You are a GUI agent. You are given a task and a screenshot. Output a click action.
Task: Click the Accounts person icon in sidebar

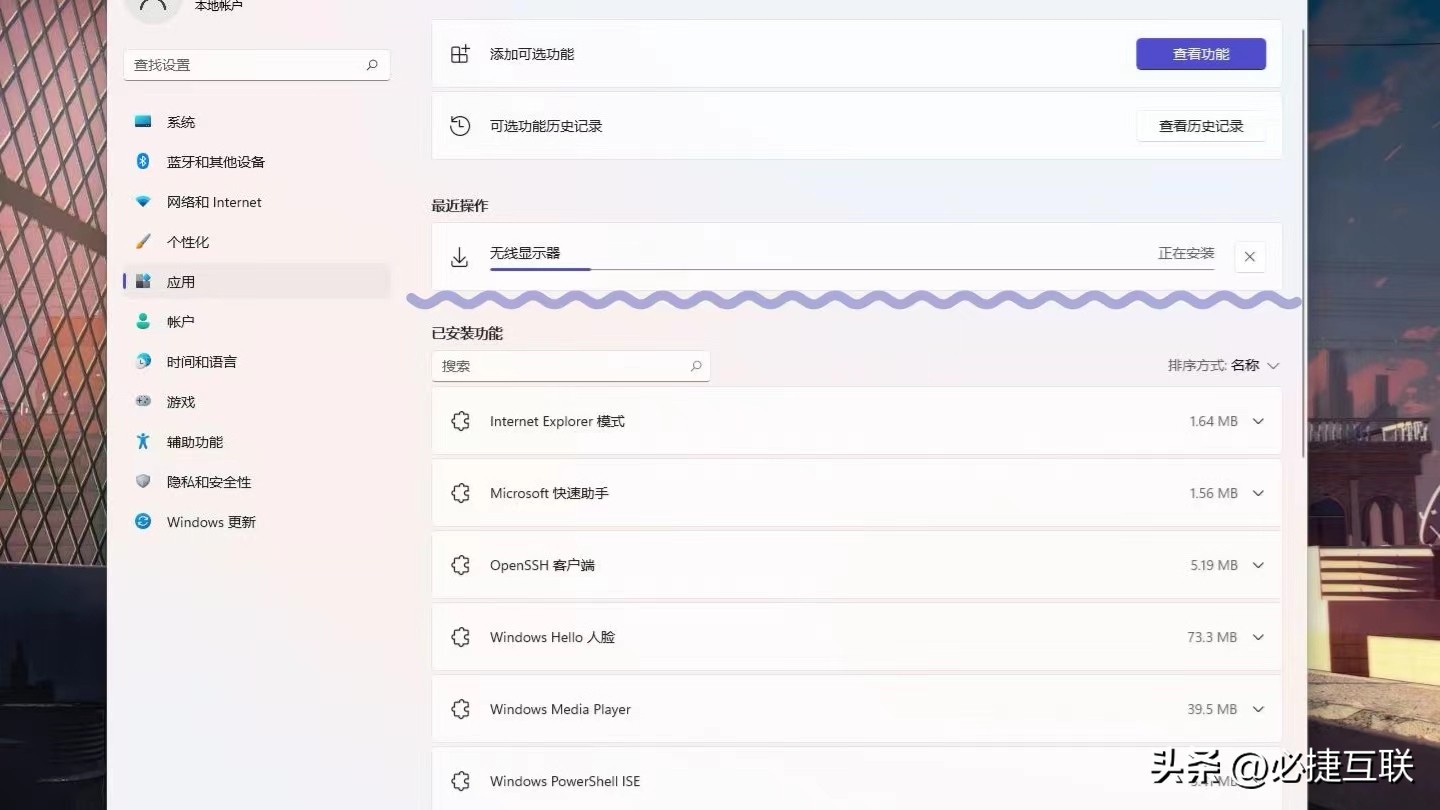click(x=143, y=321)
